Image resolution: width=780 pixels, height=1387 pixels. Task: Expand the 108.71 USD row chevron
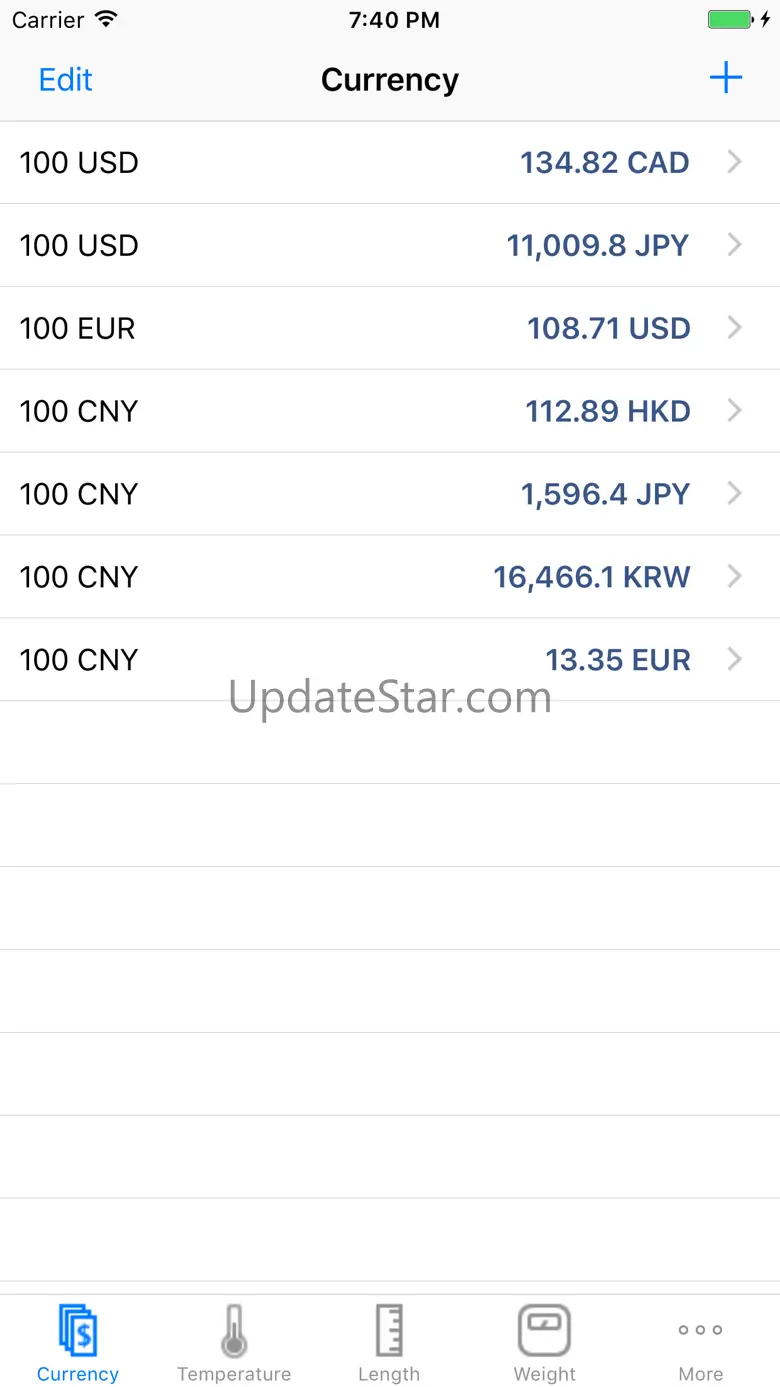(735, 328)
